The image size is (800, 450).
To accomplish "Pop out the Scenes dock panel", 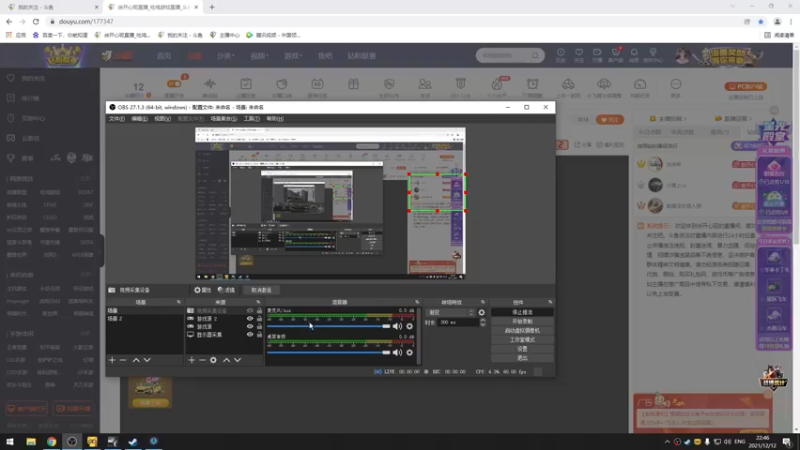I will coord(179,302).
